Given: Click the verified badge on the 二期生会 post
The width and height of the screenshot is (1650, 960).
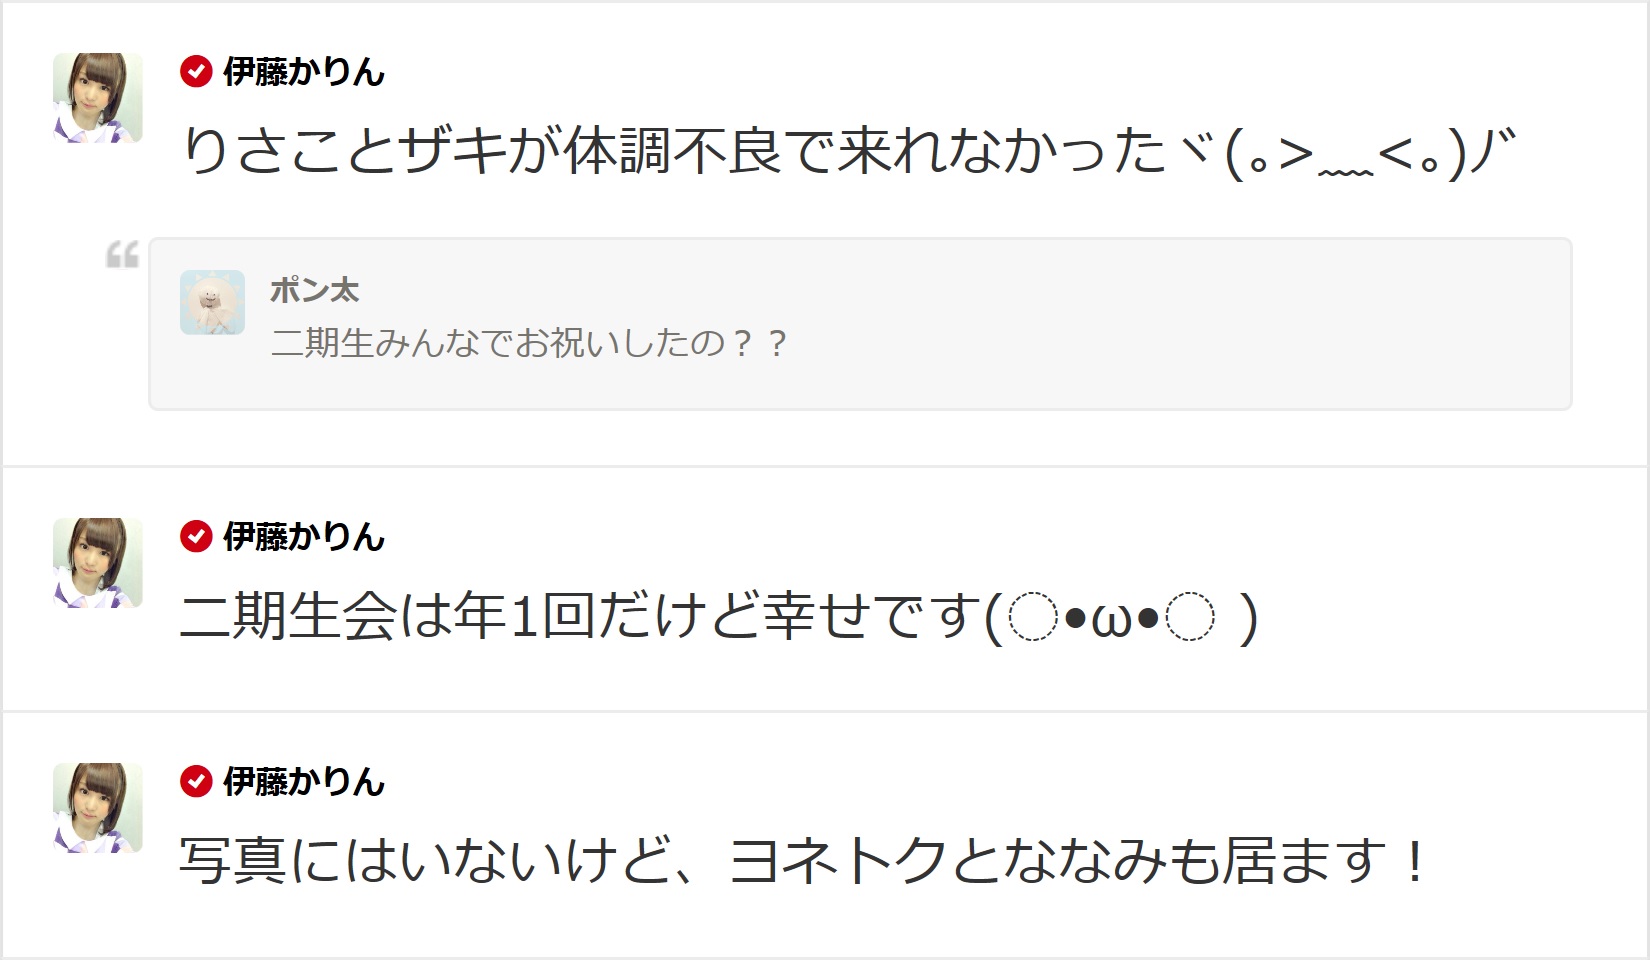Looking at the screenshot, I should click(196, 537).
